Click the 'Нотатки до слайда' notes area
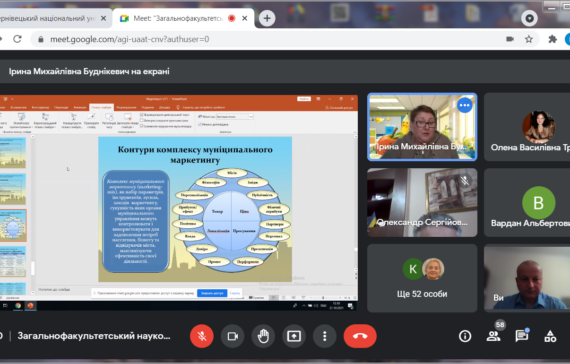This screenshot has width=570, height=364. pos(55,290)
